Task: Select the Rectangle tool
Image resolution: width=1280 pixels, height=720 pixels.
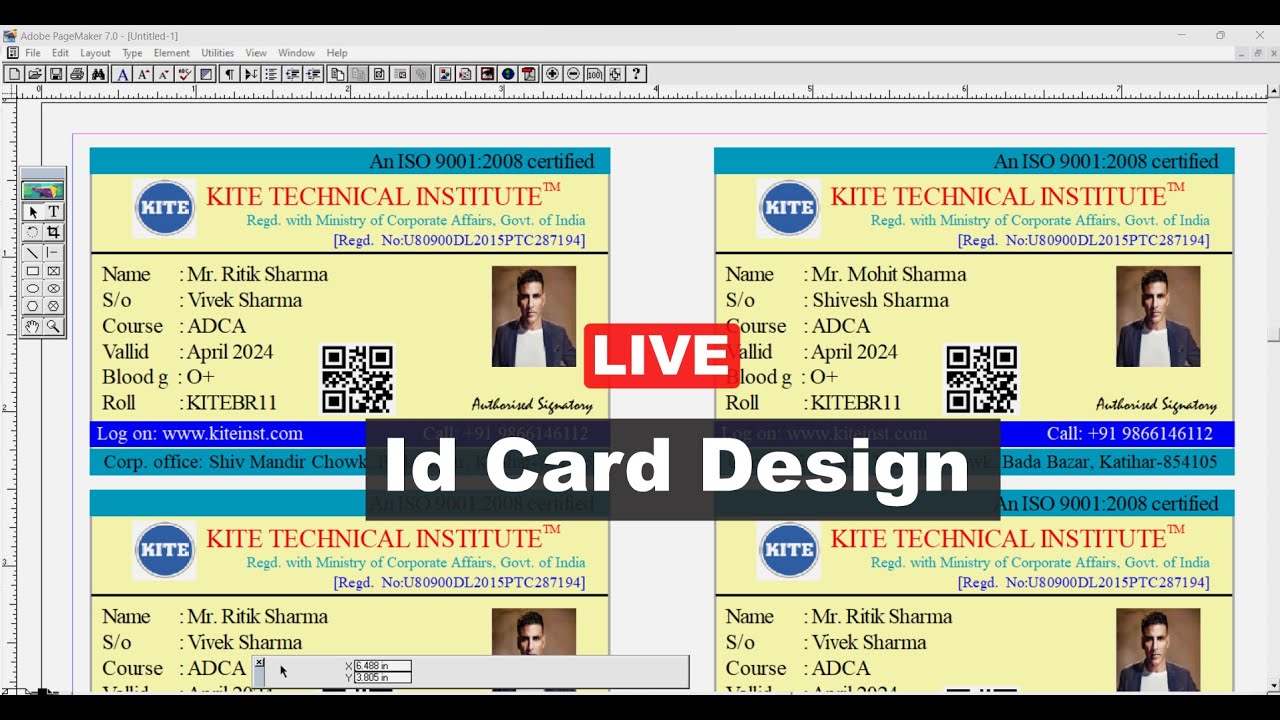Action: (x=32, y=271)
